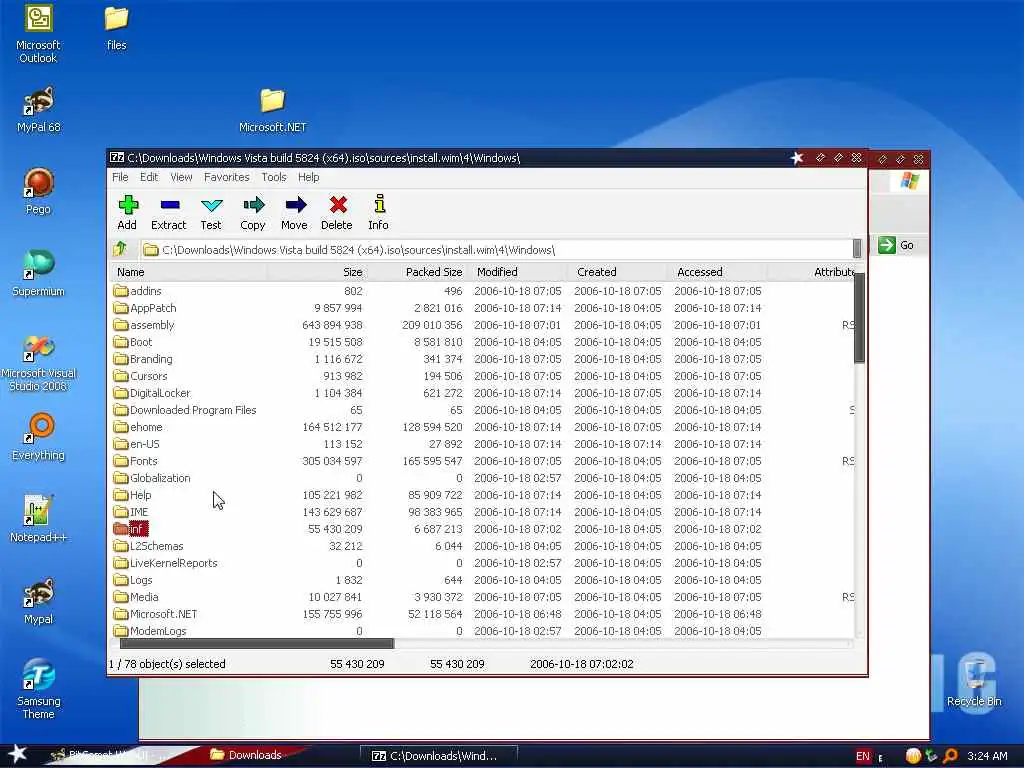Open the address bar path dropdown

coord(857,249)
